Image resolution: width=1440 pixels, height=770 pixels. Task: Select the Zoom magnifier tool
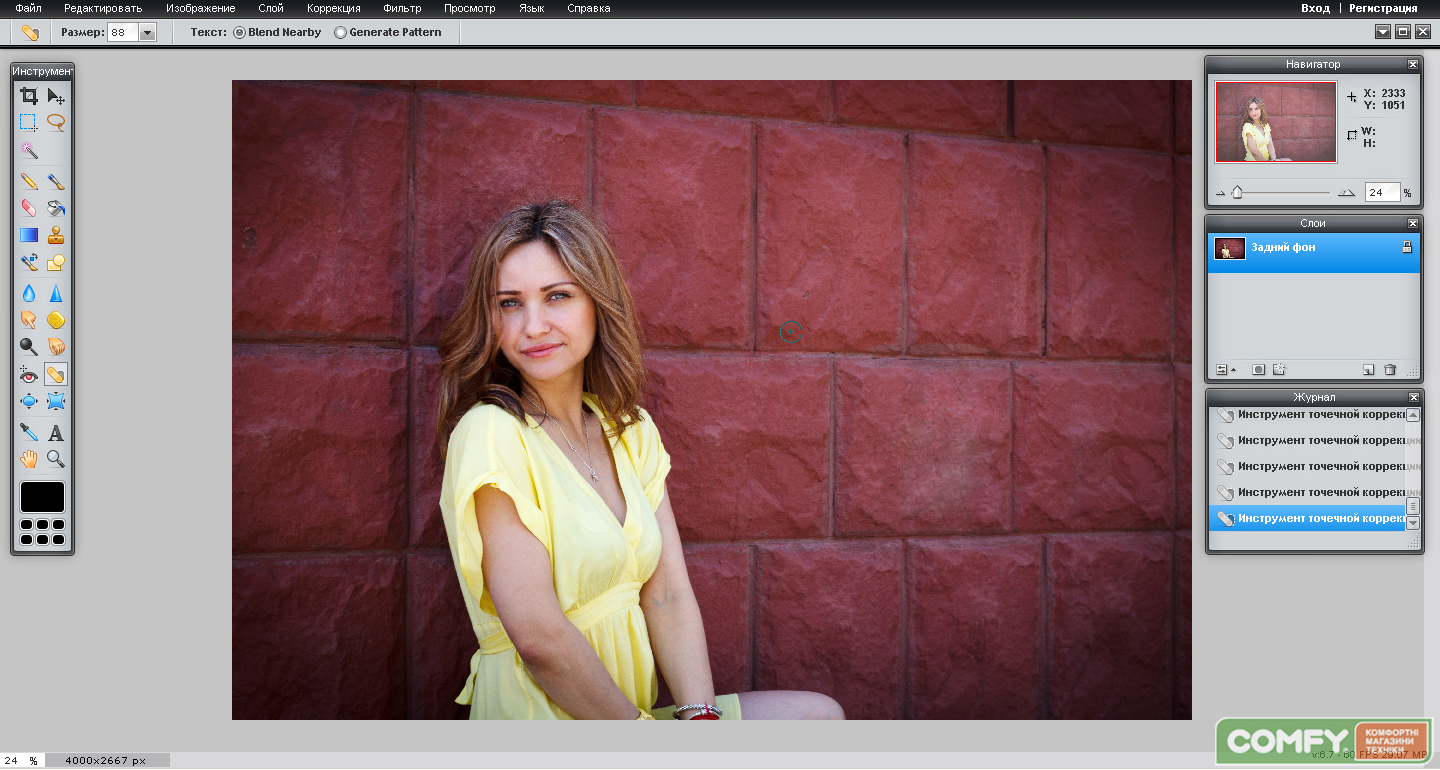[x=56, y=459]
